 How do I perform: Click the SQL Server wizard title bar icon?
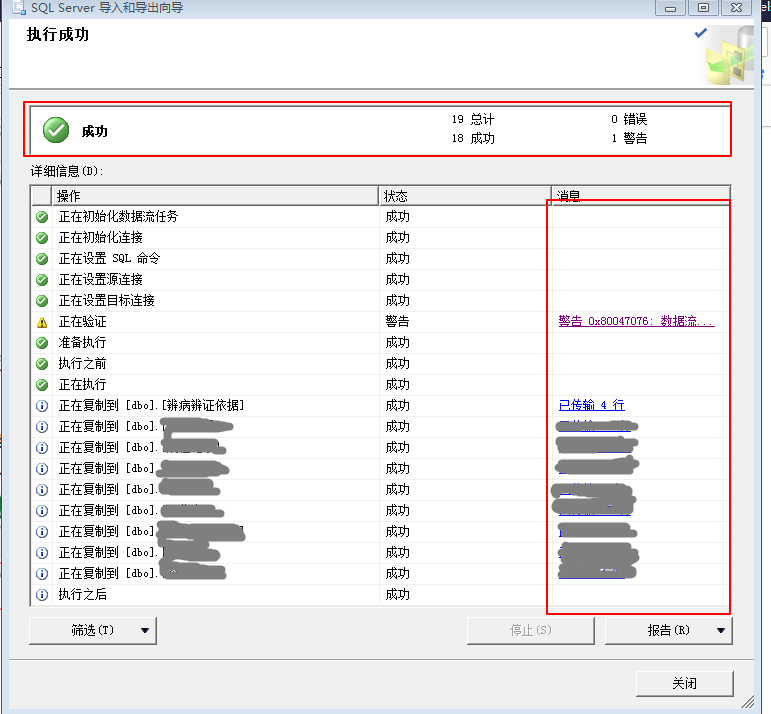[x=19, y=7]
